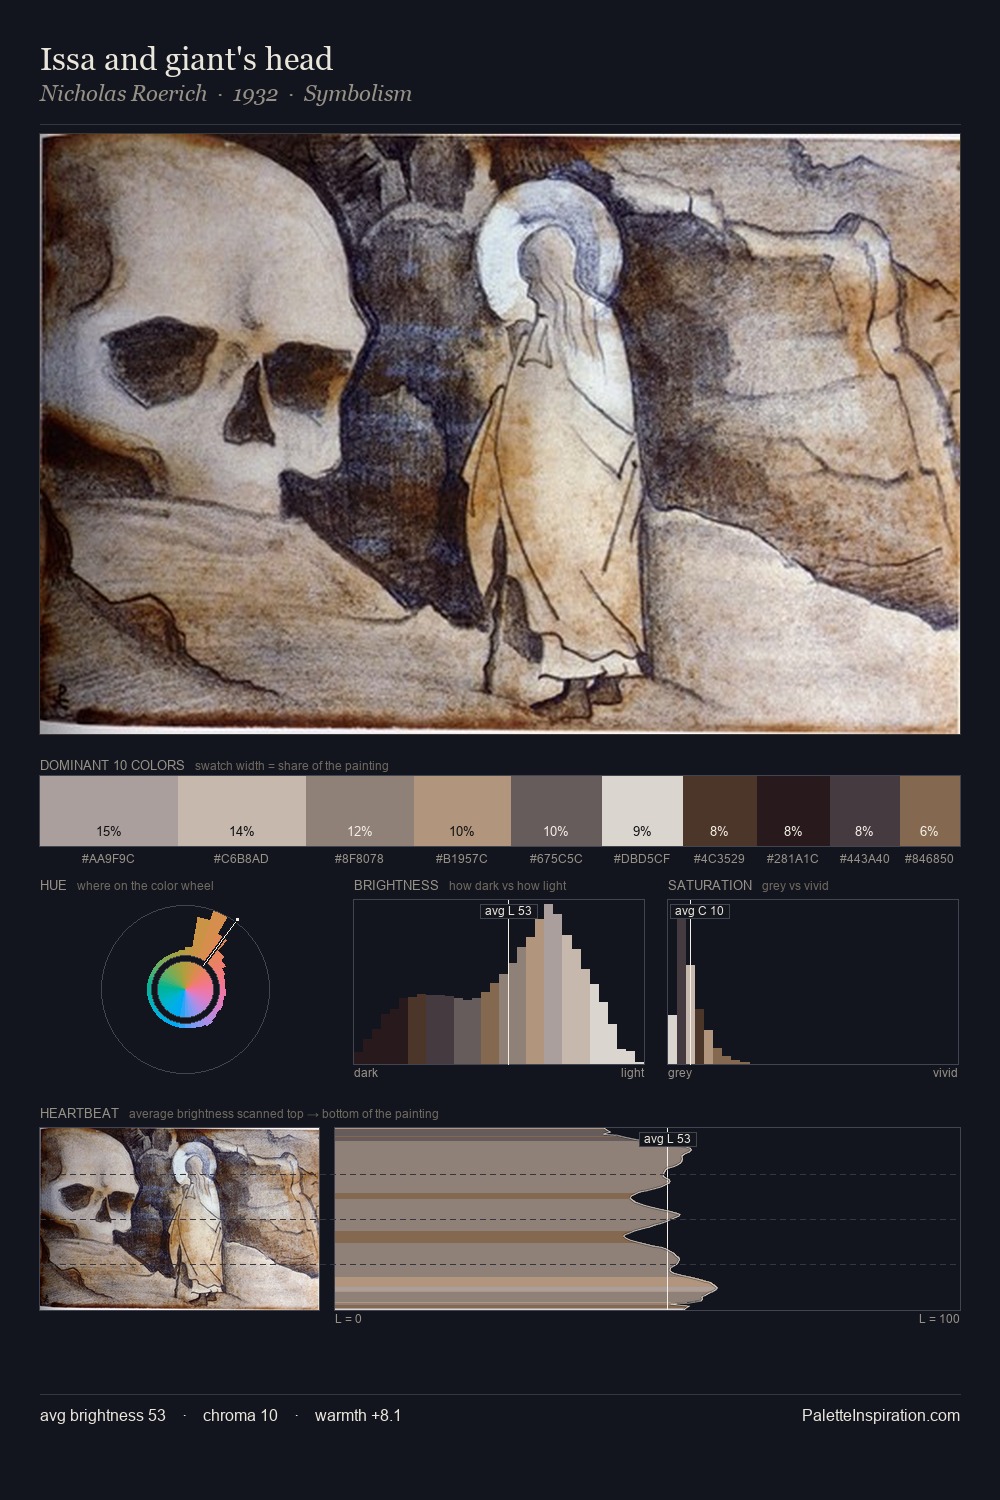Click 'where on the color wheel' caption
1000x1500 pixels.
pos(145,886)
